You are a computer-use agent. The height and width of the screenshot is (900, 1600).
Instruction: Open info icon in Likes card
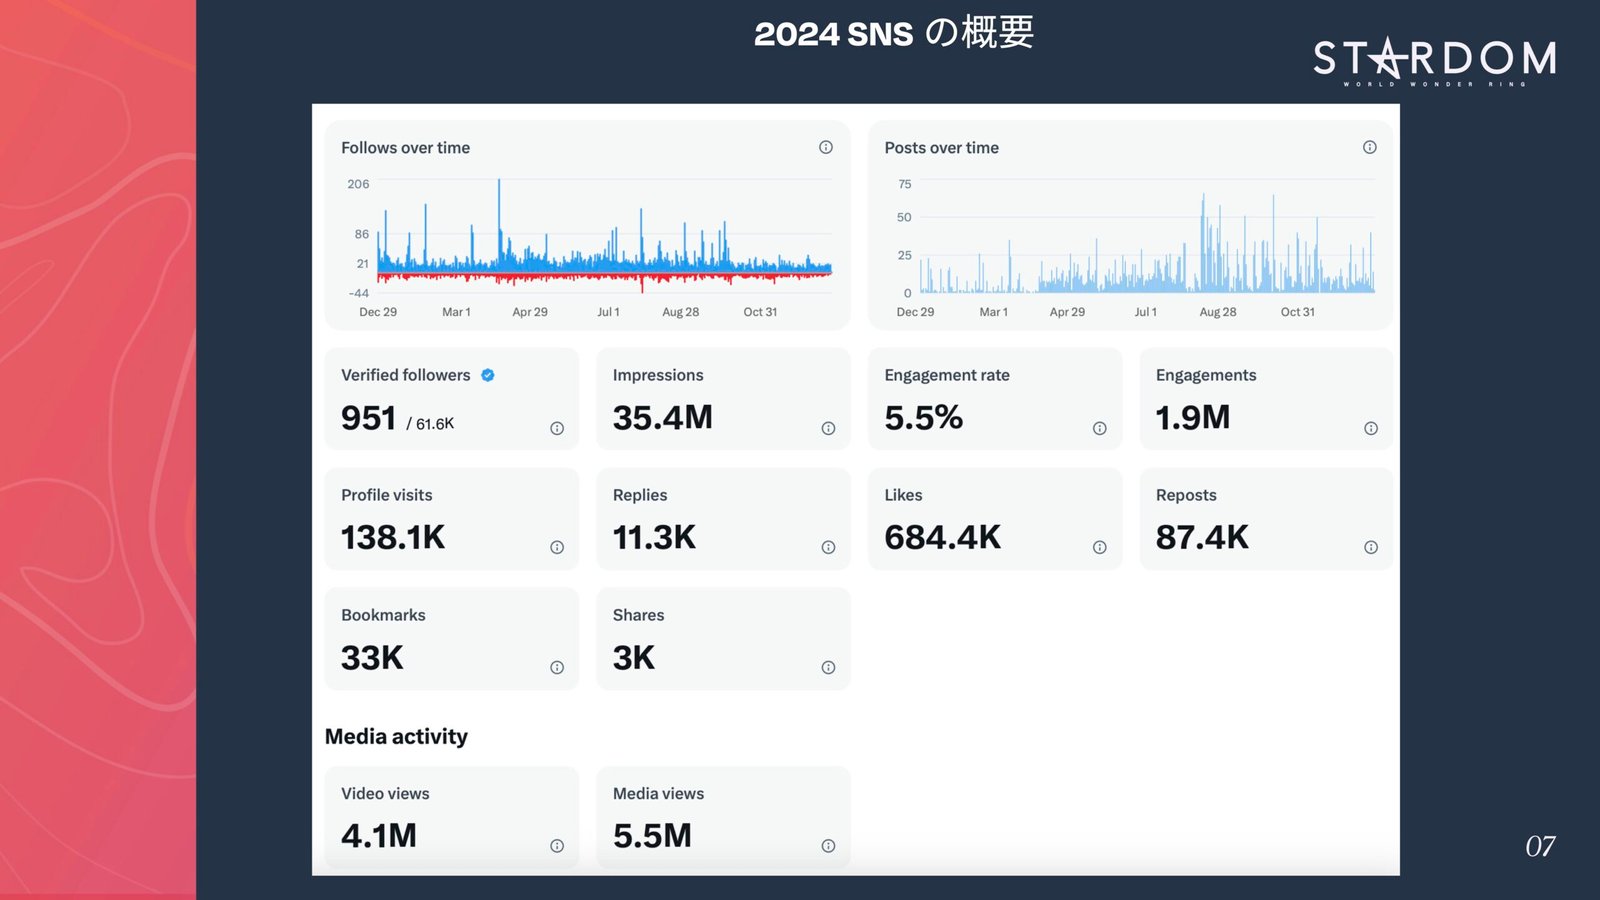click(1100, 547)
